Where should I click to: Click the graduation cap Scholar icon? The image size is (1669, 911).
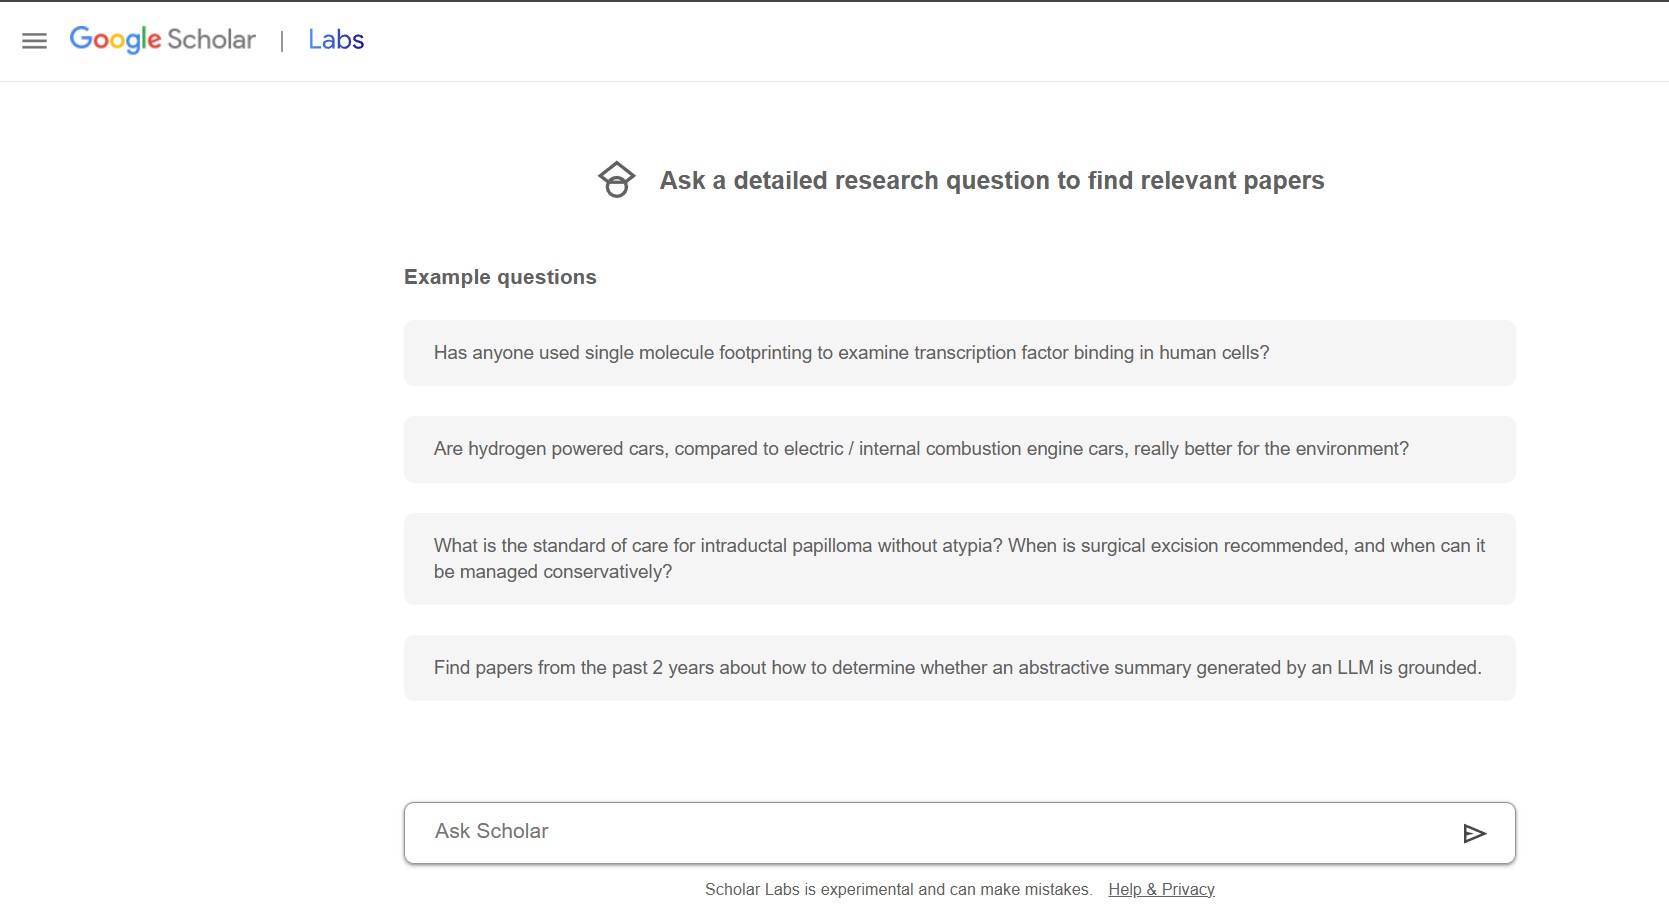point(616,180)
